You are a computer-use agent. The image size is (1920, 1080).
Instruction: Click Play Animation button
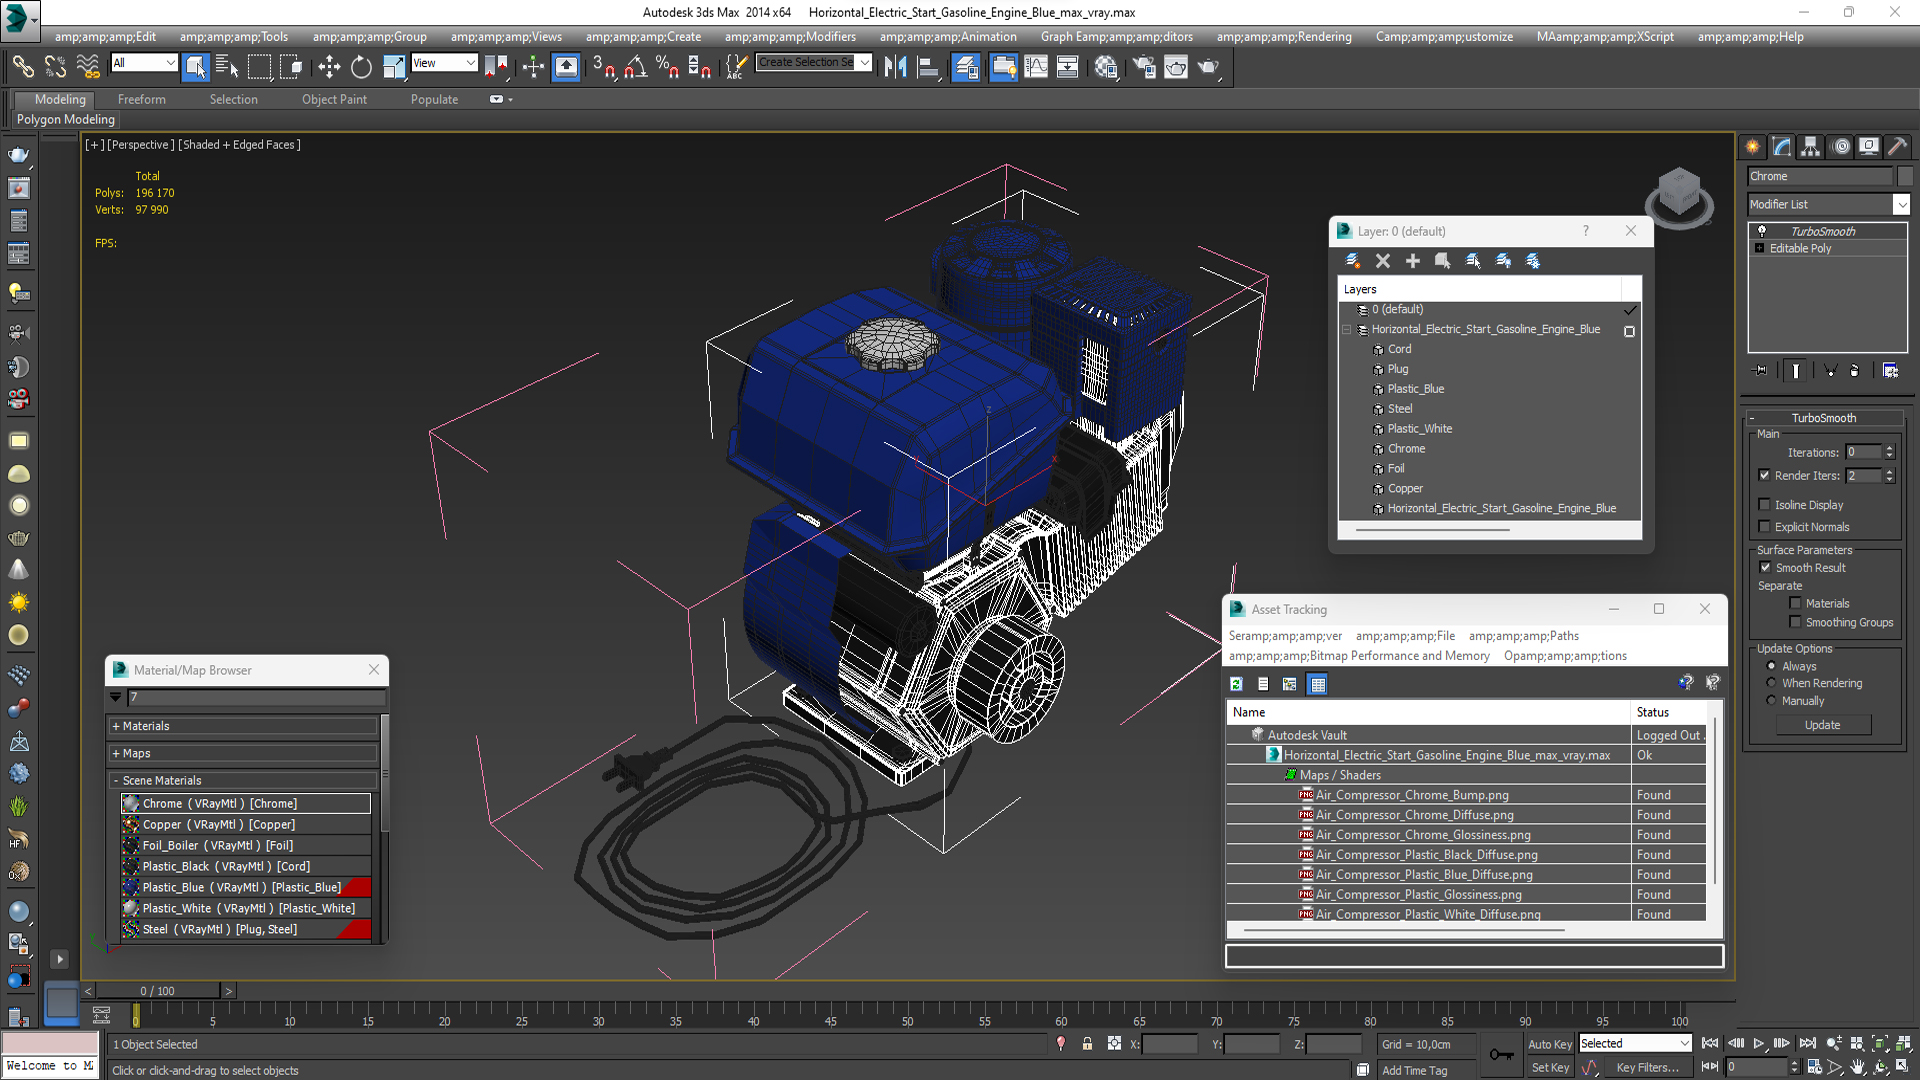[1759, 1043]
